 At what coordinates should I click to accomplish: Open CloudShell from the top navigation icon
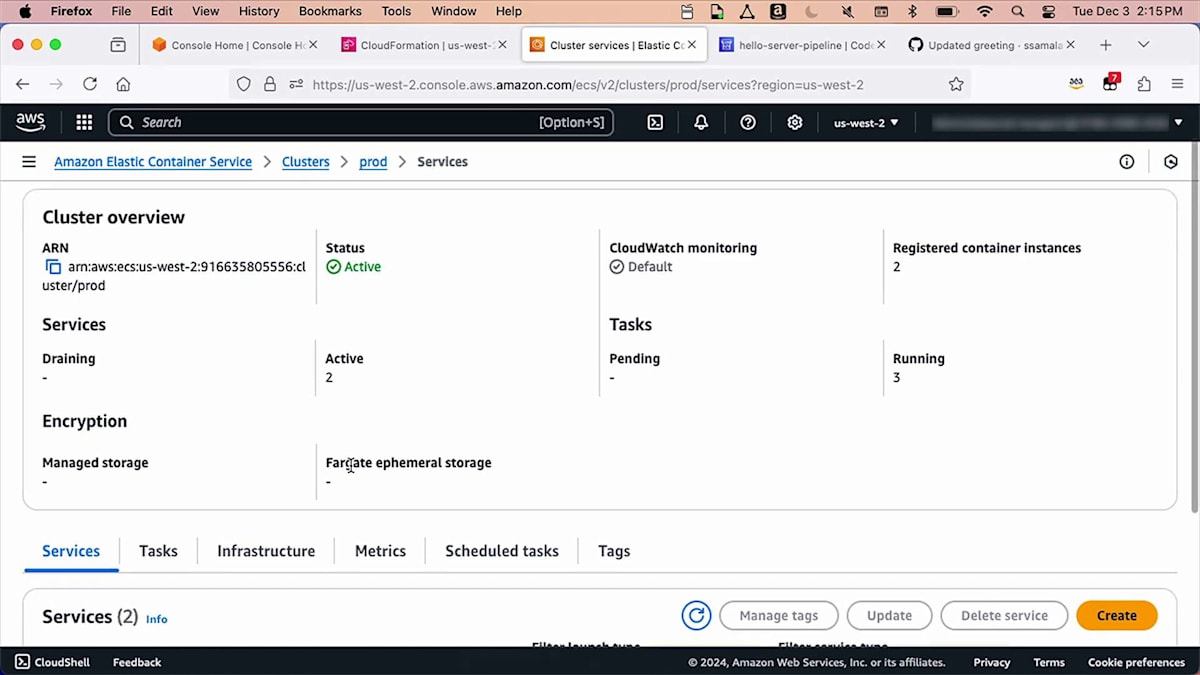click(655, 122)
